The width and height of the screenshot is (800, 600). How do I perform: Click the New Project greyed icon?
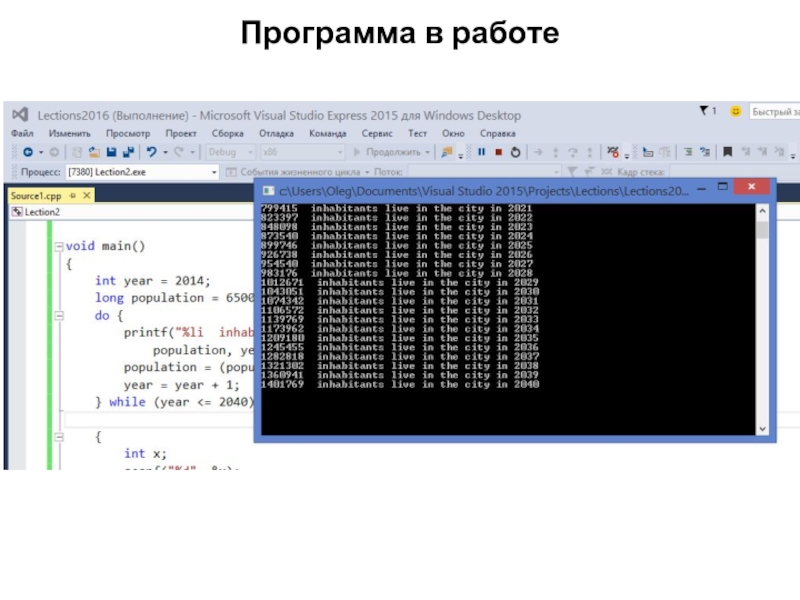click(x=77, y=152)
